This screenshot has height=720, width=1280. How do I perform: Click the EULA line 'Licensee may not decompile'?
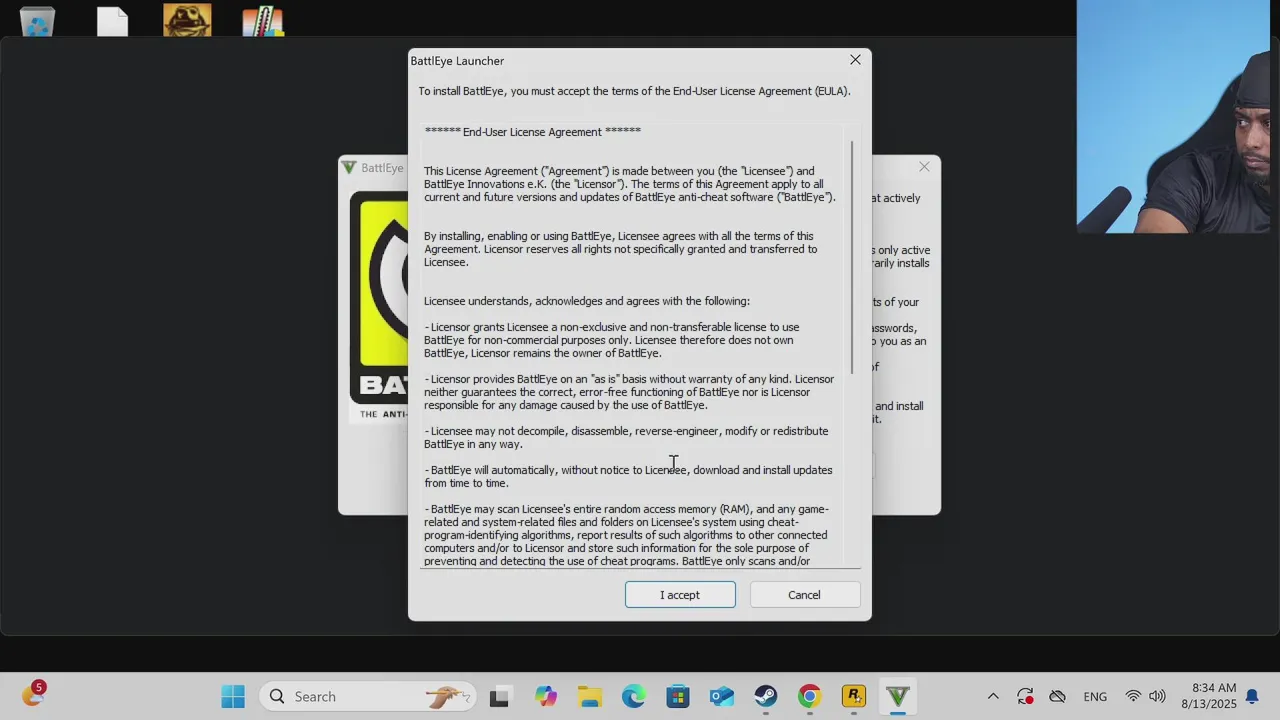626,438
